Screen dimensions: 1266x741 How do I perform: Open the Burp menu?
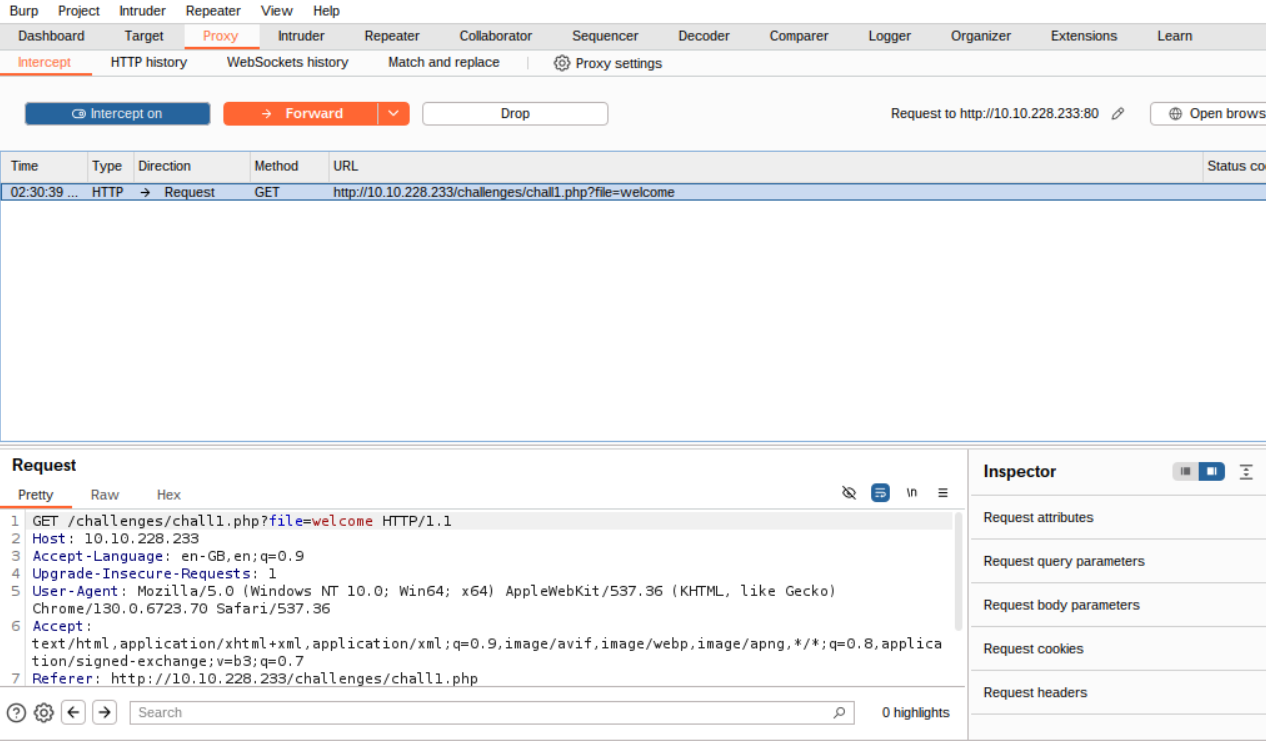(24, 11)
